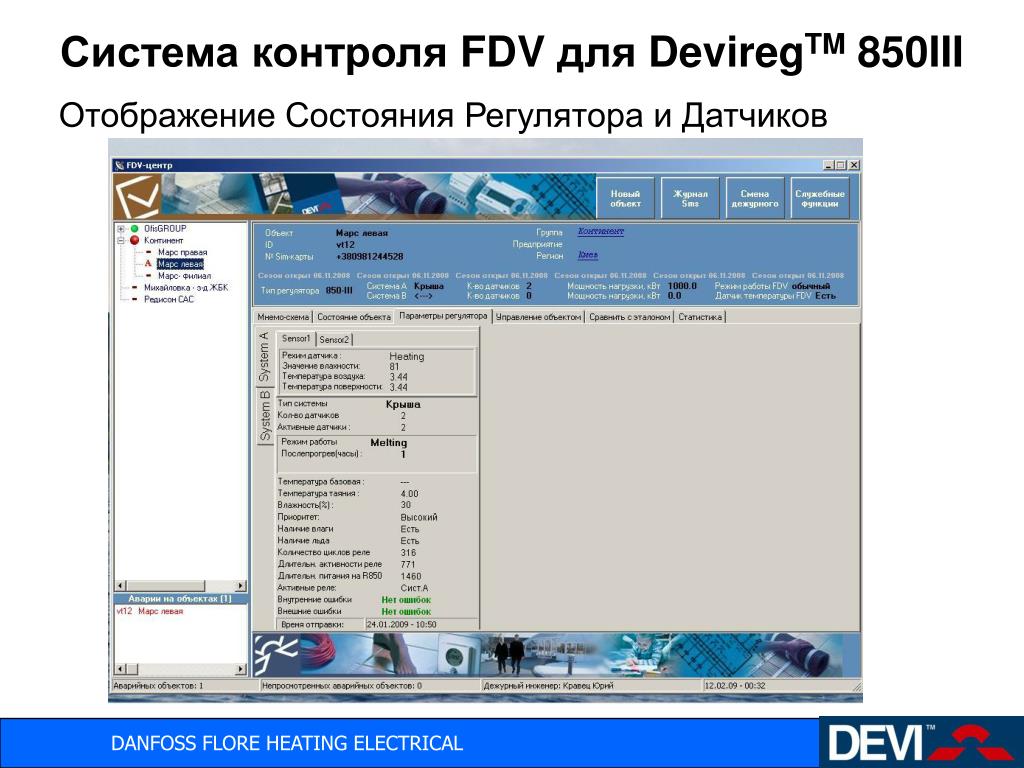
Task: Click the brown checkmark logo in the banner
Action: pyautogui.click(x=137, y=196)
